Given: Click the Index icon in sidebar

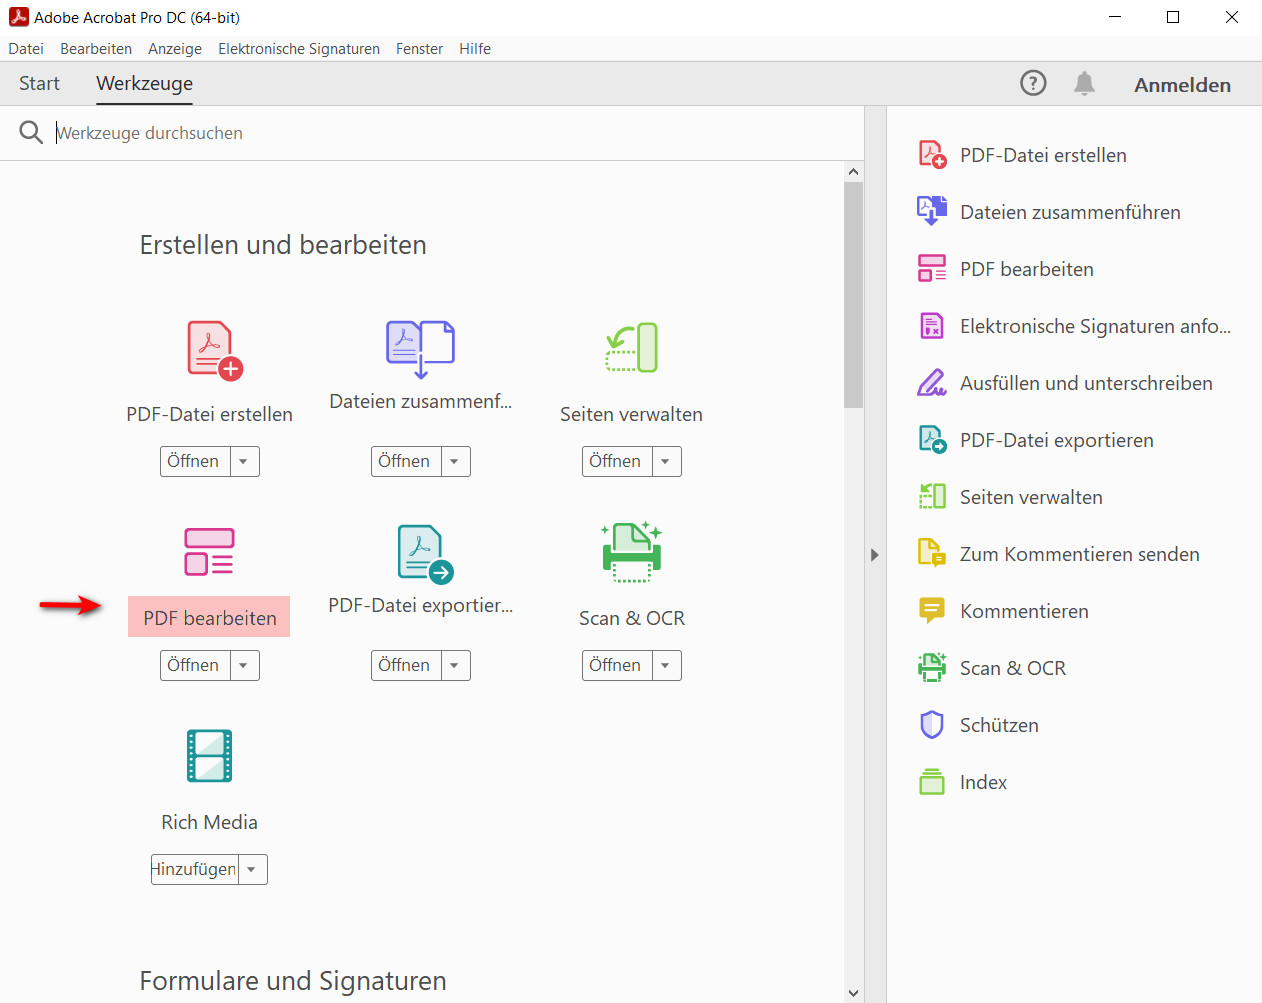Looking at the screenshot, I should click(932, 781).
